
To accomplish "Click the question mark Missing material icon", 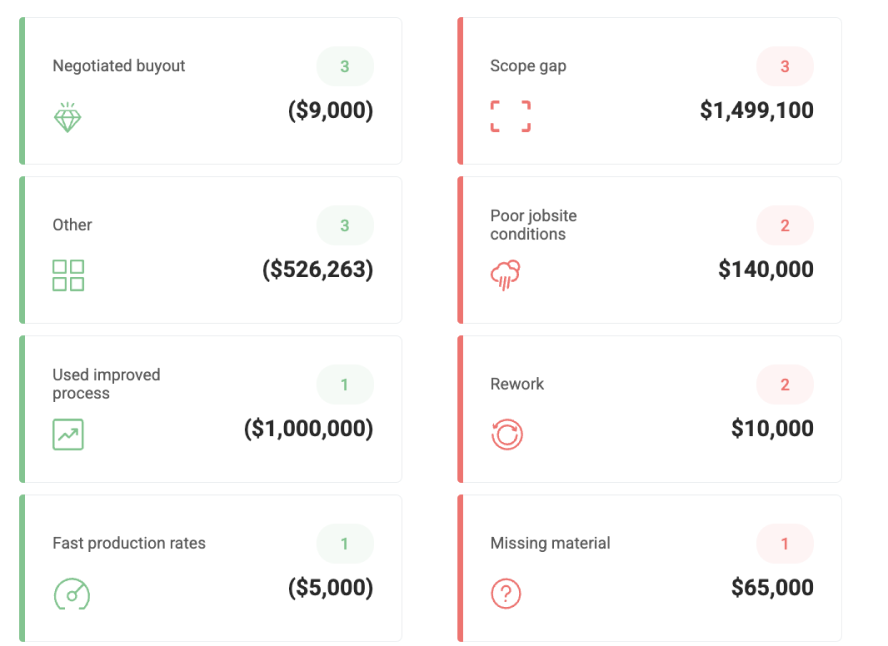I will click(506, 593).
